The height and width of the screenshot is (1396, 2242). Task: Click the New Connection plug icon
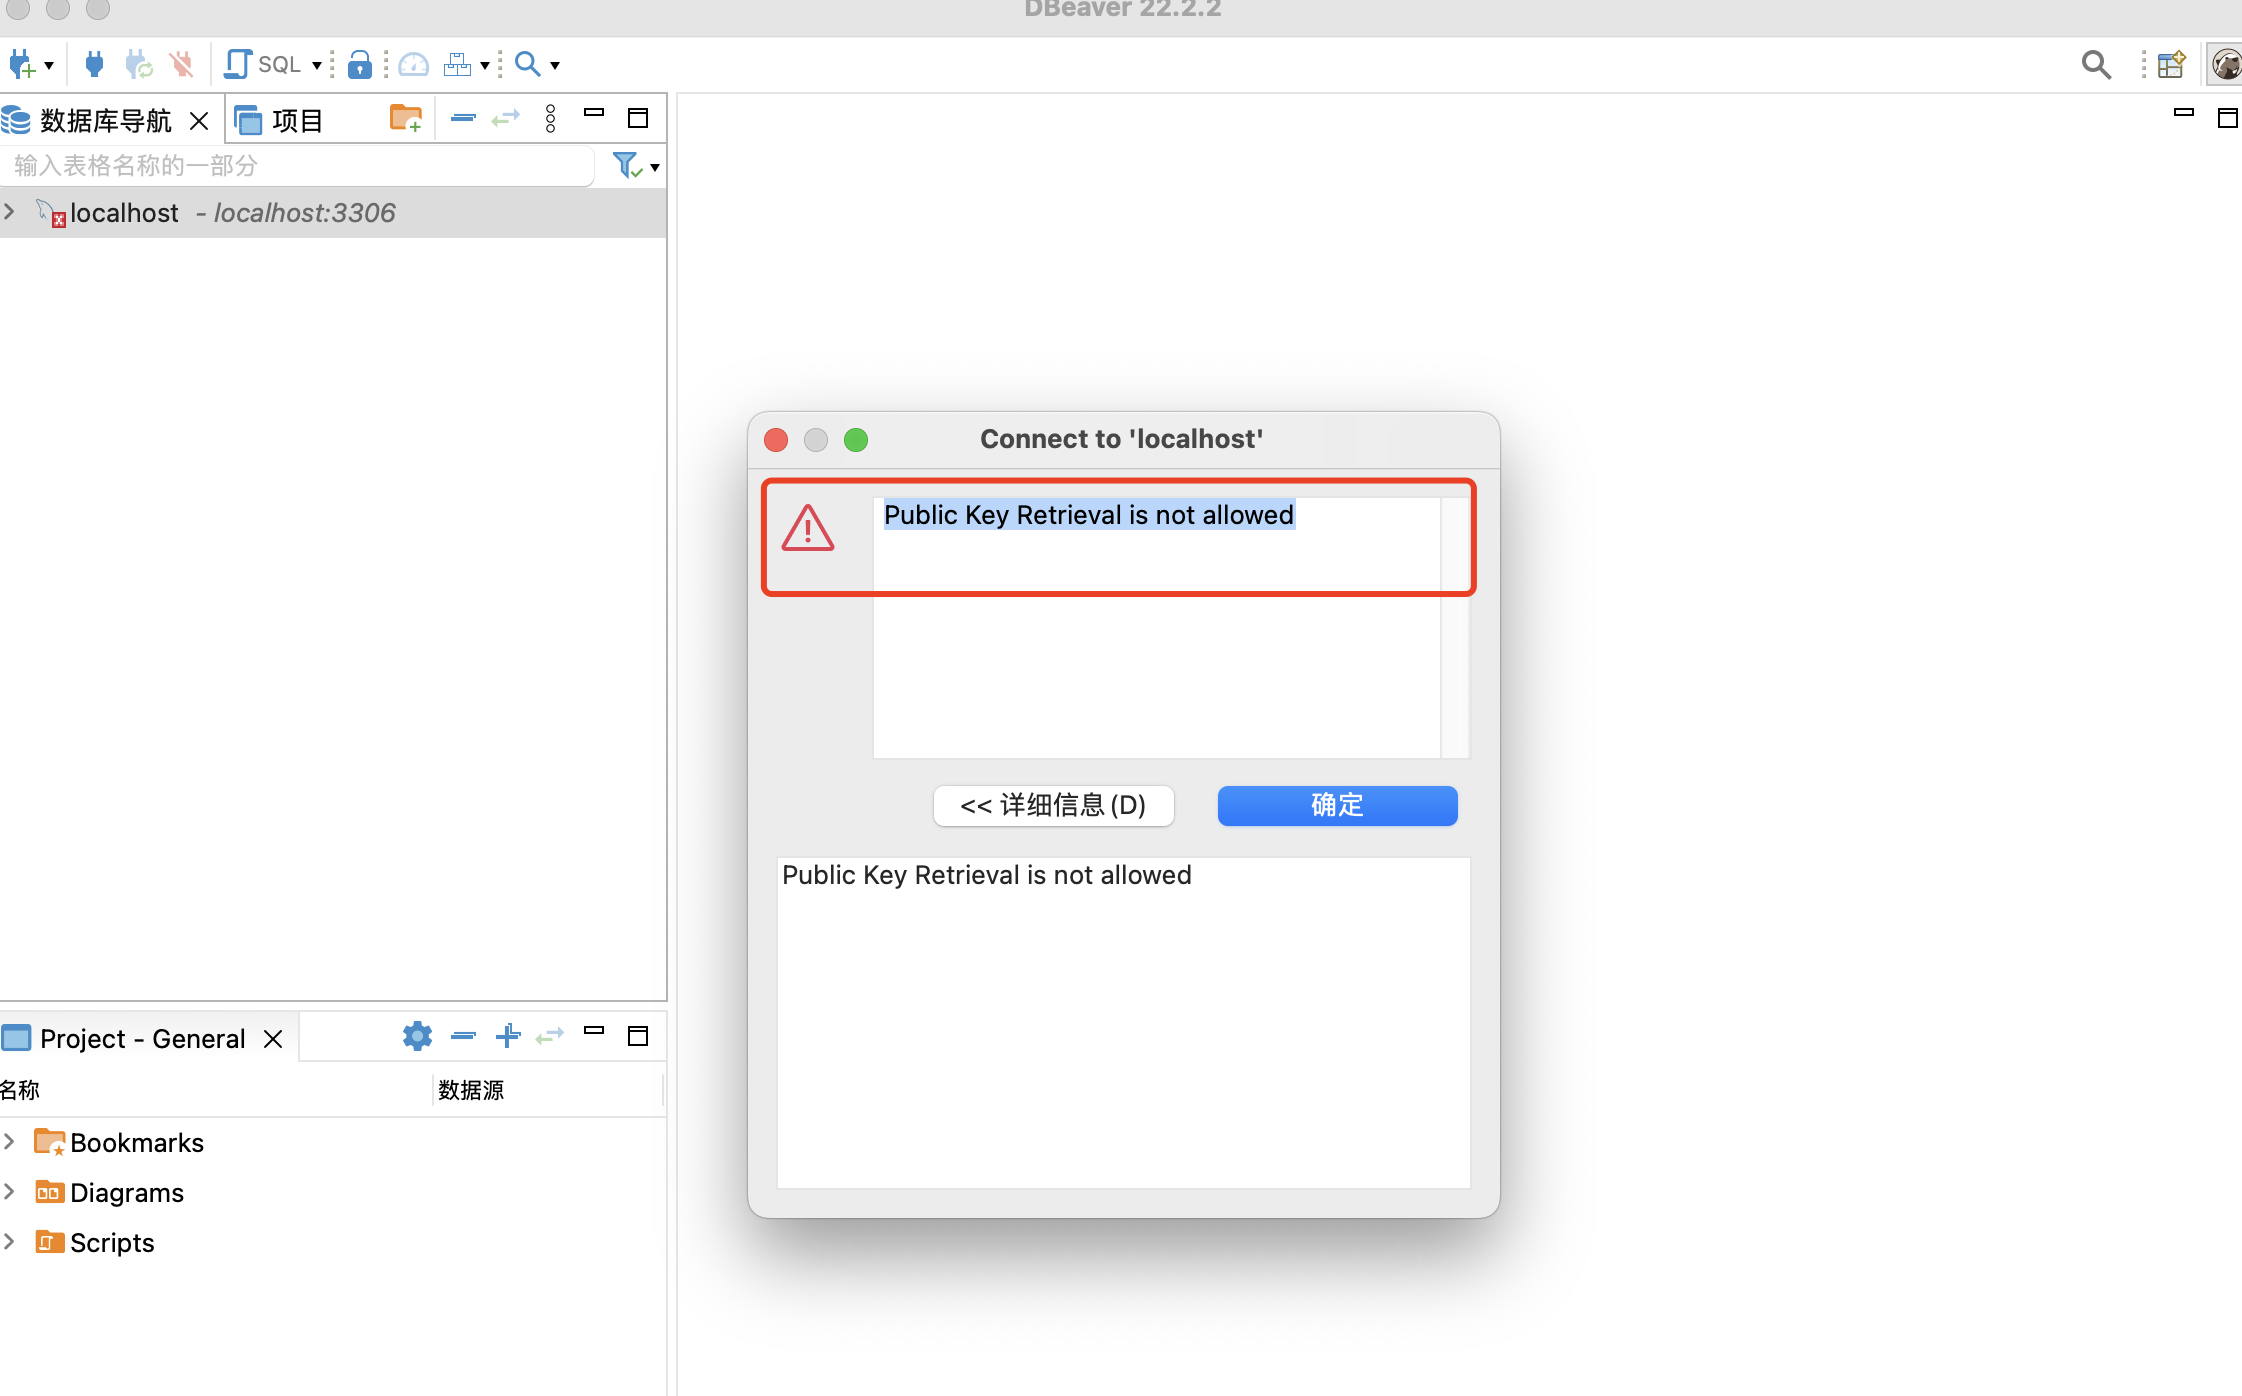click(22, 65)
